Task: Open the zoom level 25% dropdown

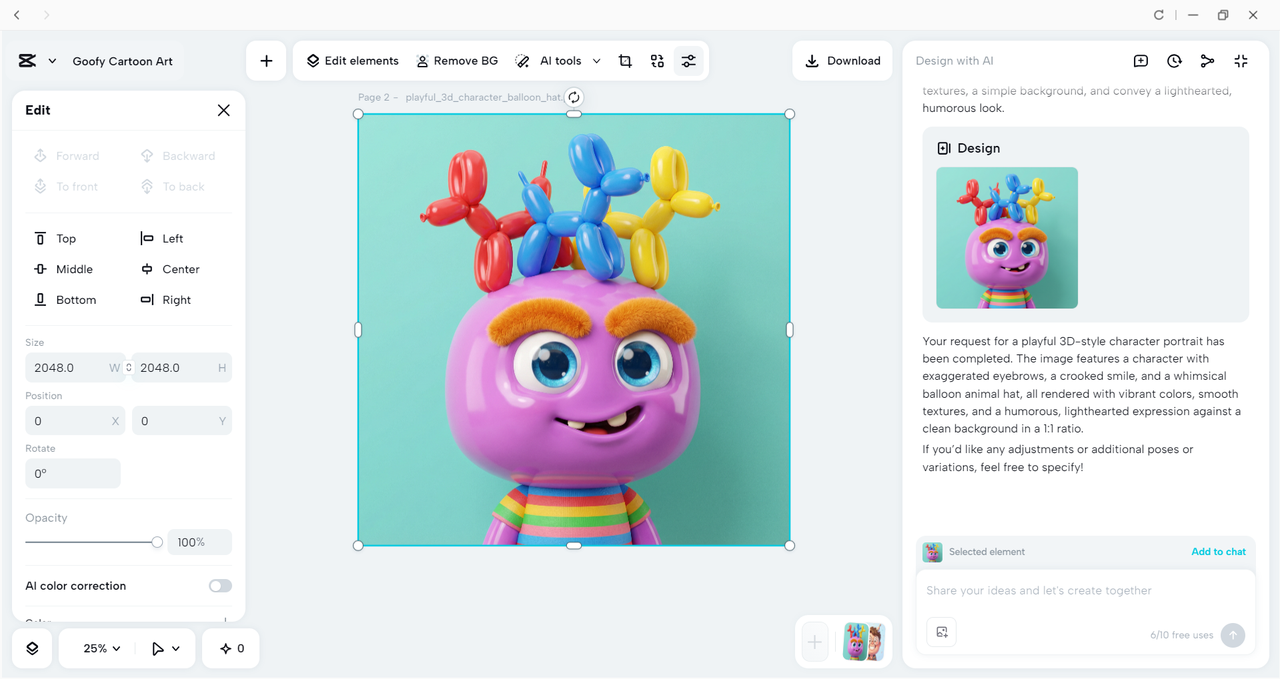Action: point(97,648)
